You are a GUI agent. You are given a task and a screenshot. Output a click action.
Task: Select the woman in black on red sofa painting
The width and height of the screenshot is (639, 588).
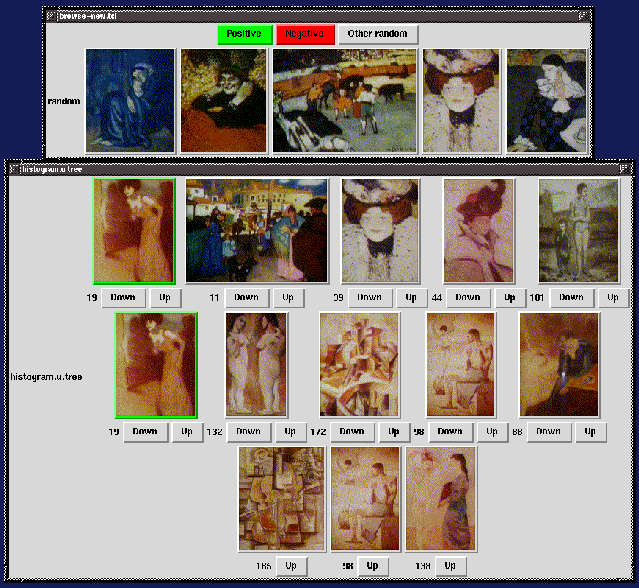coord(224,101)
